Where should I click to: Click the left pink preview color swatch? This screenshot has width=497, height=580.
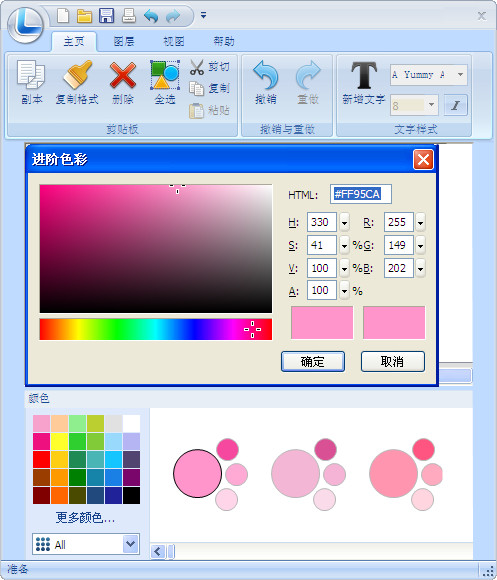coord(322,322)
